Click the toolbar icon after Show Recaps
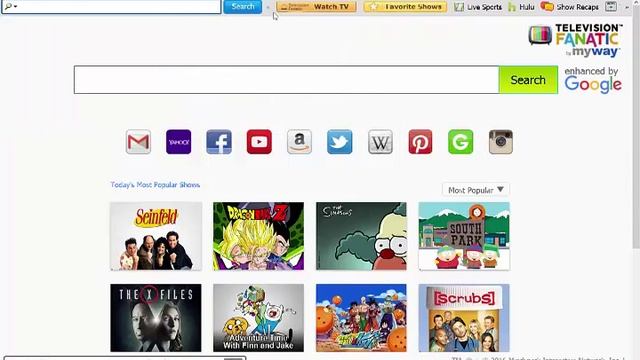This screenshot has width=640, height=360. point(611,7)
